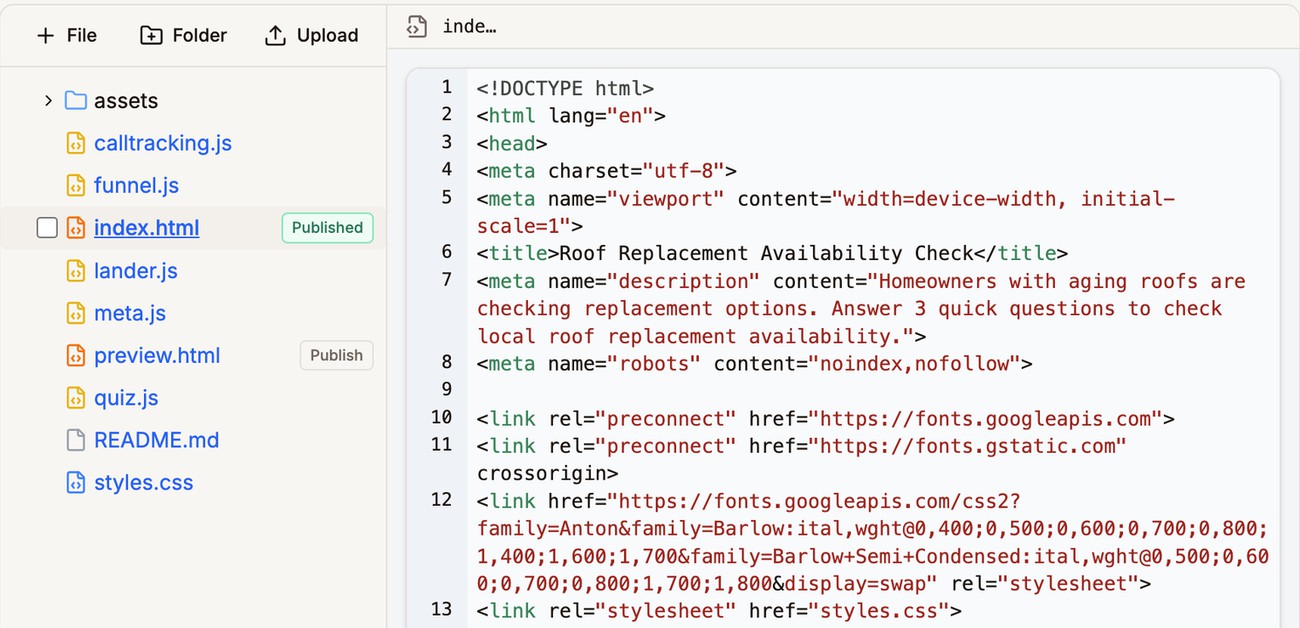This screenshot has width=1300, height=628.
Task: Tick the checkbox beside index.html
Action: [47, 228]
